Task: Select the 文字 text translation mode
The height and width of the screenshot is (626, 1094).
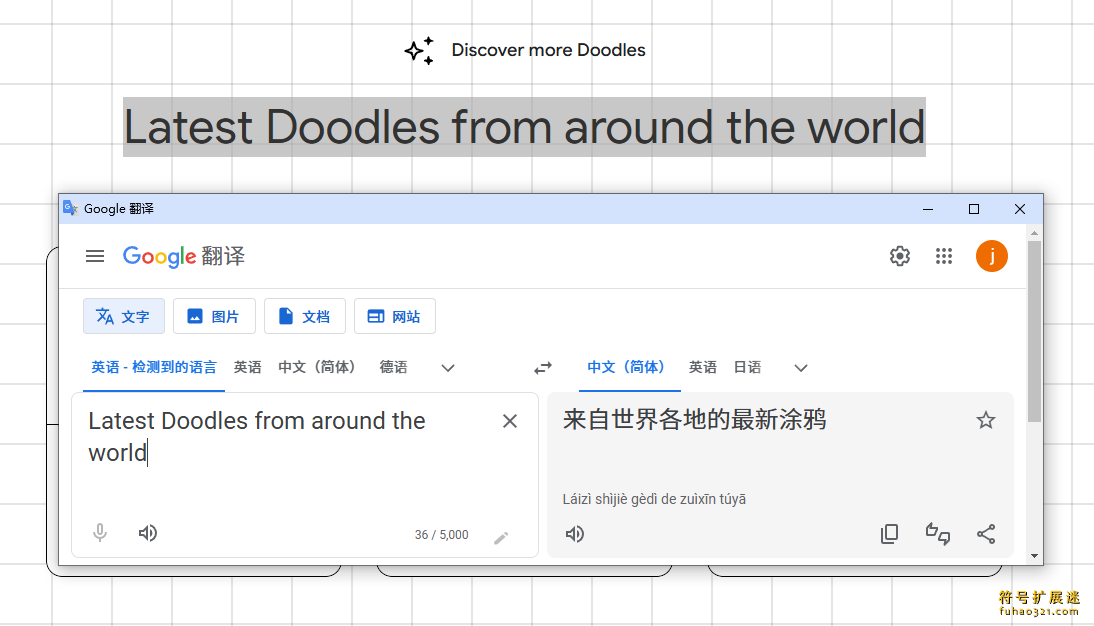Action: coord(124,316)
